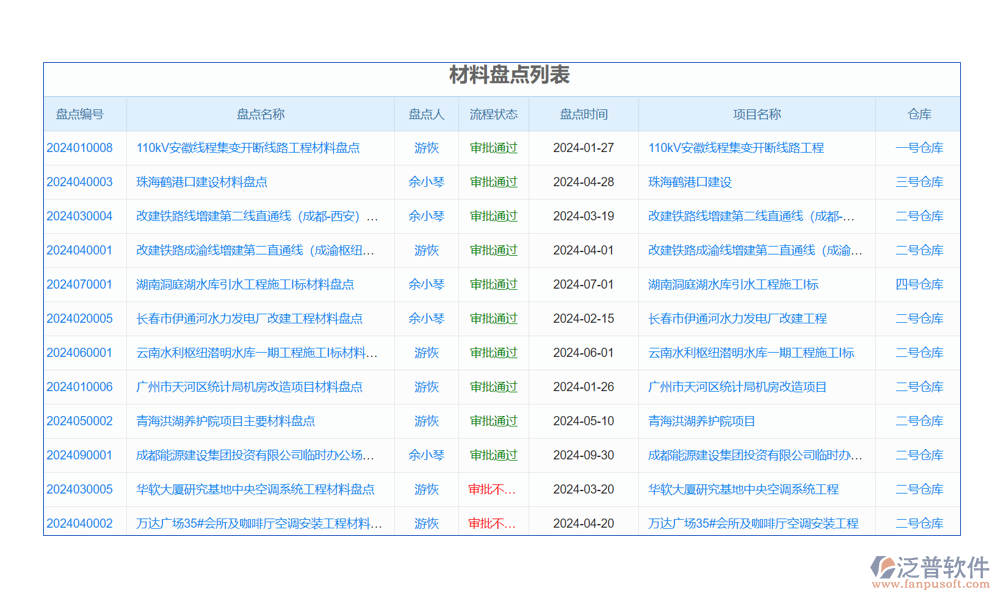The height and width of the screenshot is (600, 1000).
Task: Click the 四号仓库 warehouse link
Action: pyautogui.click(x=918, y=285)
